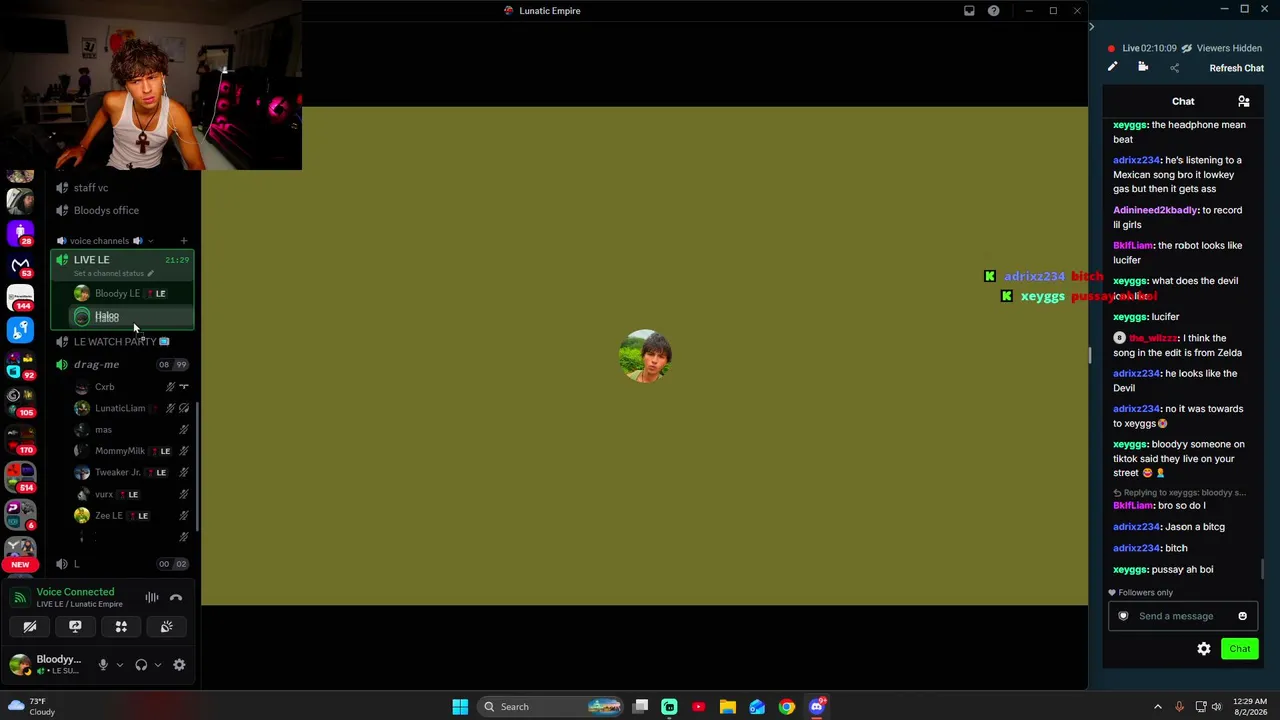This screenshot has height=720, width=1280.
Task: Open the M logo server icon
Action: (20, 264)
